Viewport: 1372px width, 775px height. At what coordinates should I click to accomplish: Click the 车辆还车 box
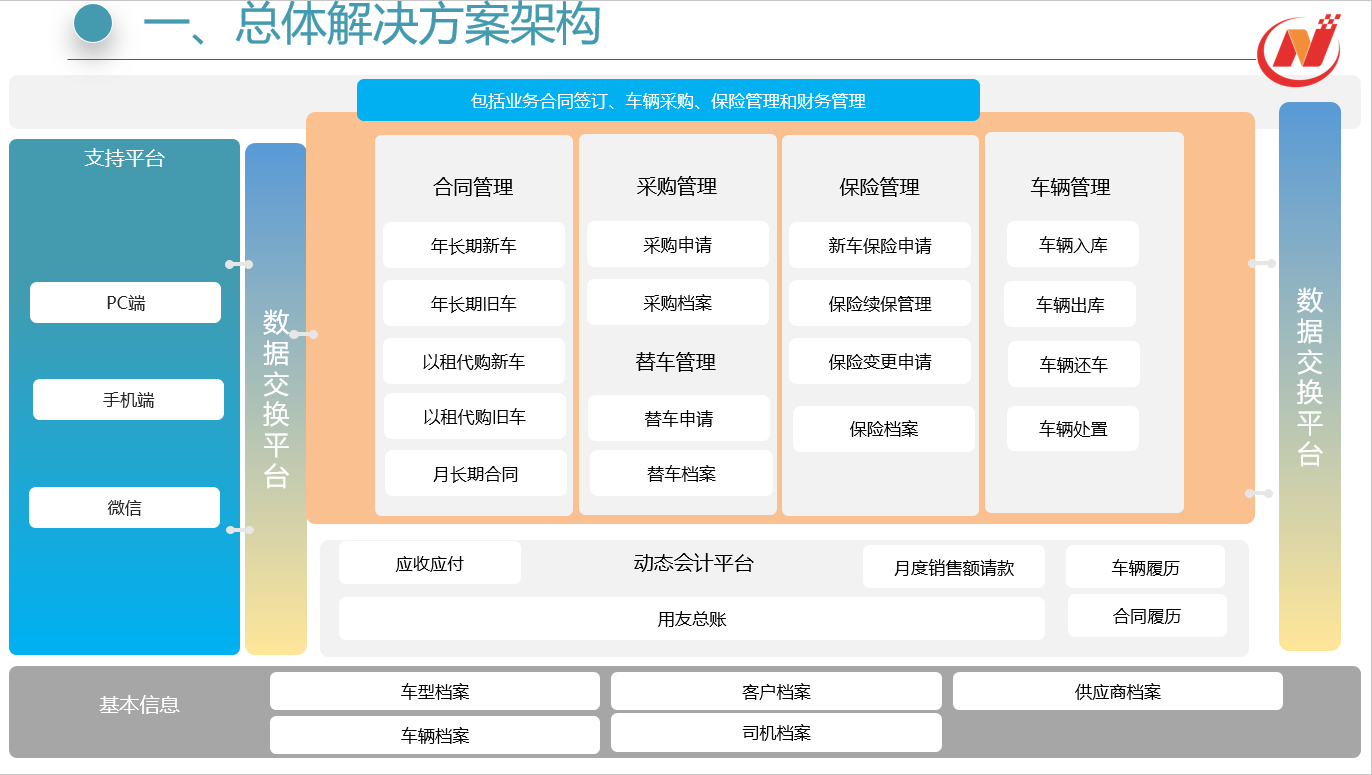[x=1074, y=364]
